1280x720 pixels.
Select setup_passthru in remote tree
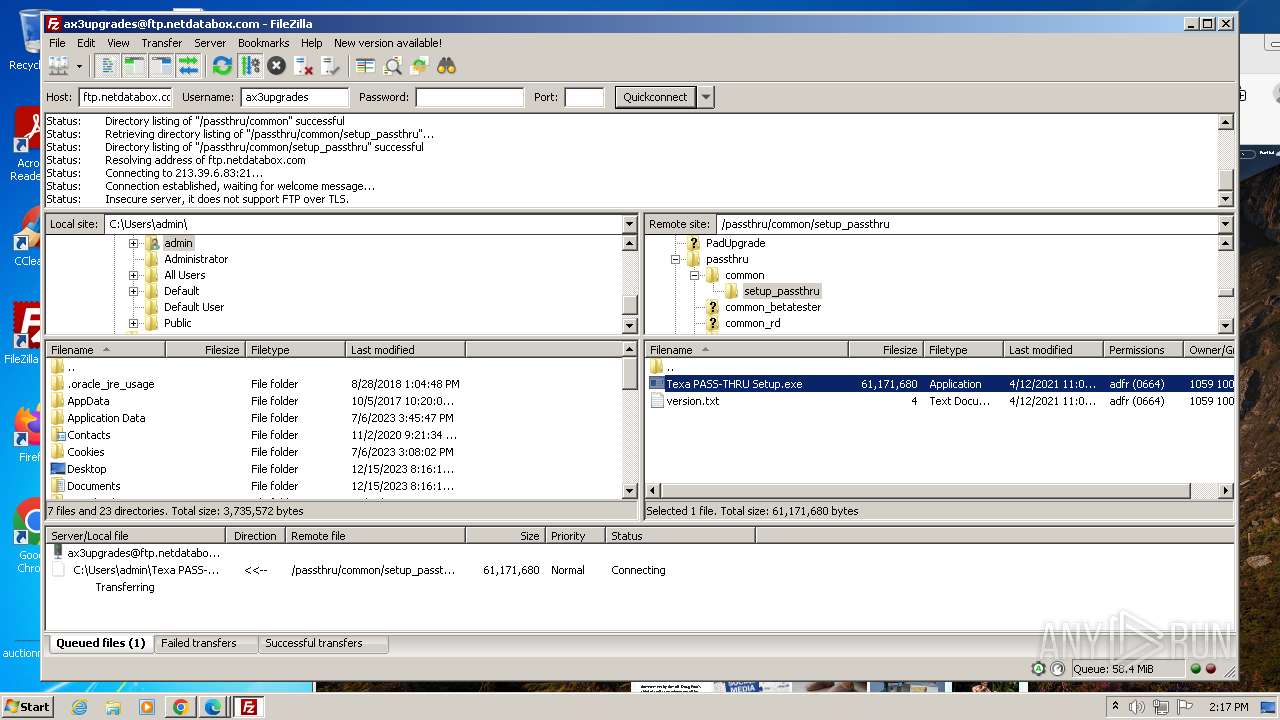pos(781,291)
